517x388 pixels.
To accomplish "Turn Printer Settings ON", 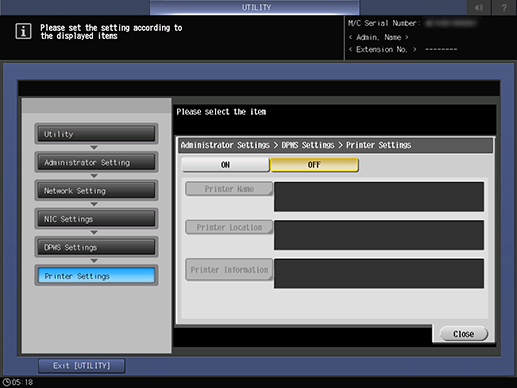I will tap(225, 165).
